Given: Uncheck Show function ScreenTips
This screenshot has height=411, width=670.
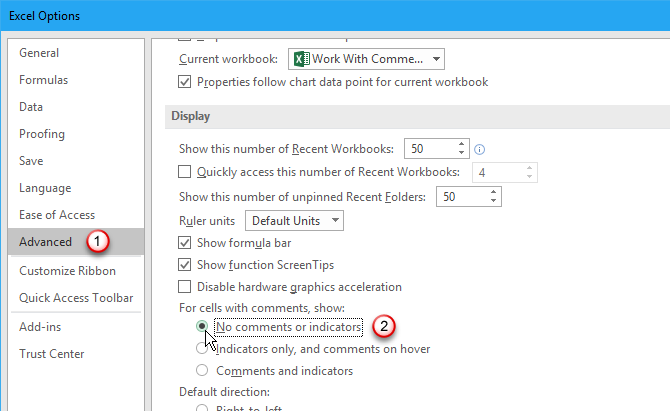Looking at the screenshot, I should tap(184, 265).
